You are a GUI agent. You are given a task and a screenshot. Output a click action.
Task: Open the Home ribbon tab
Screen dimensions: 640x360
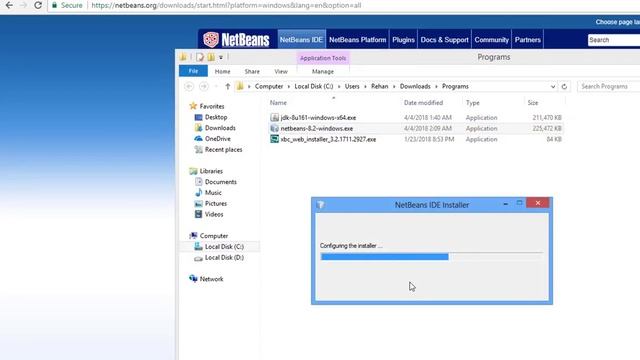coord(222,71)
